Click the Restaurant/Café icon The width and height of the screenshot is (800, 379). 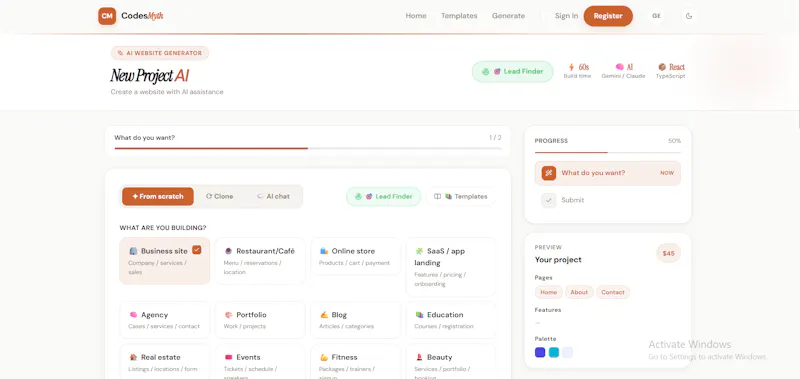pos(228,251)
